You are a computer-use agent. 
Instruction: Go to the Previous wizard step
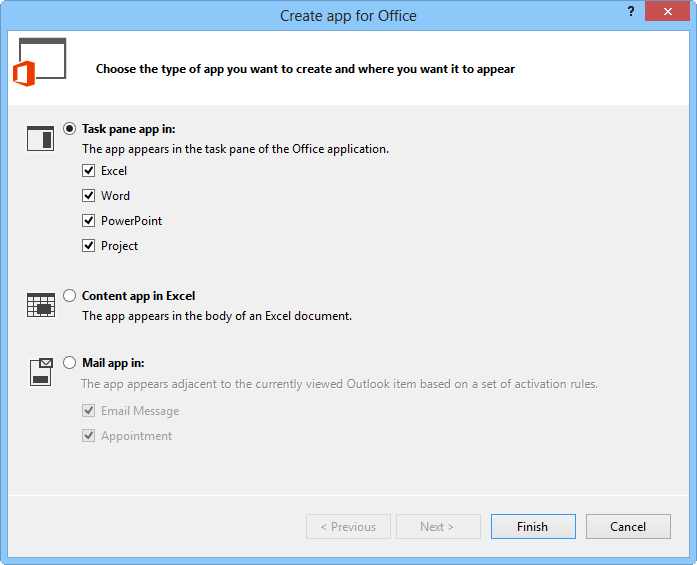click(348, 527)
